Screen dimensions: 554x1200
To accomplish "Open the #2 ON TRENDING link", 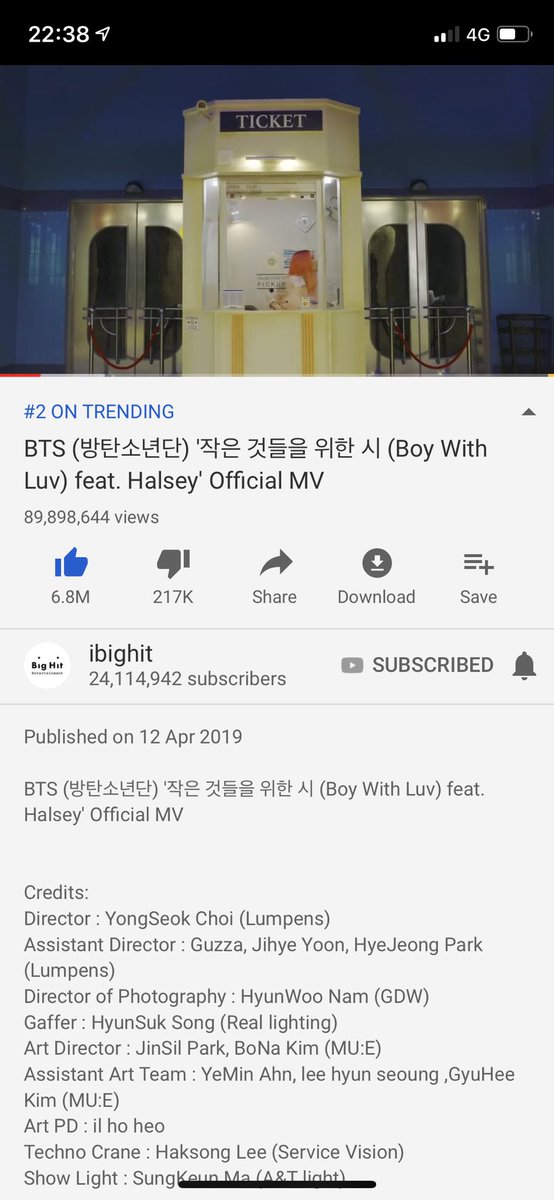I will [x=99, y=411].
